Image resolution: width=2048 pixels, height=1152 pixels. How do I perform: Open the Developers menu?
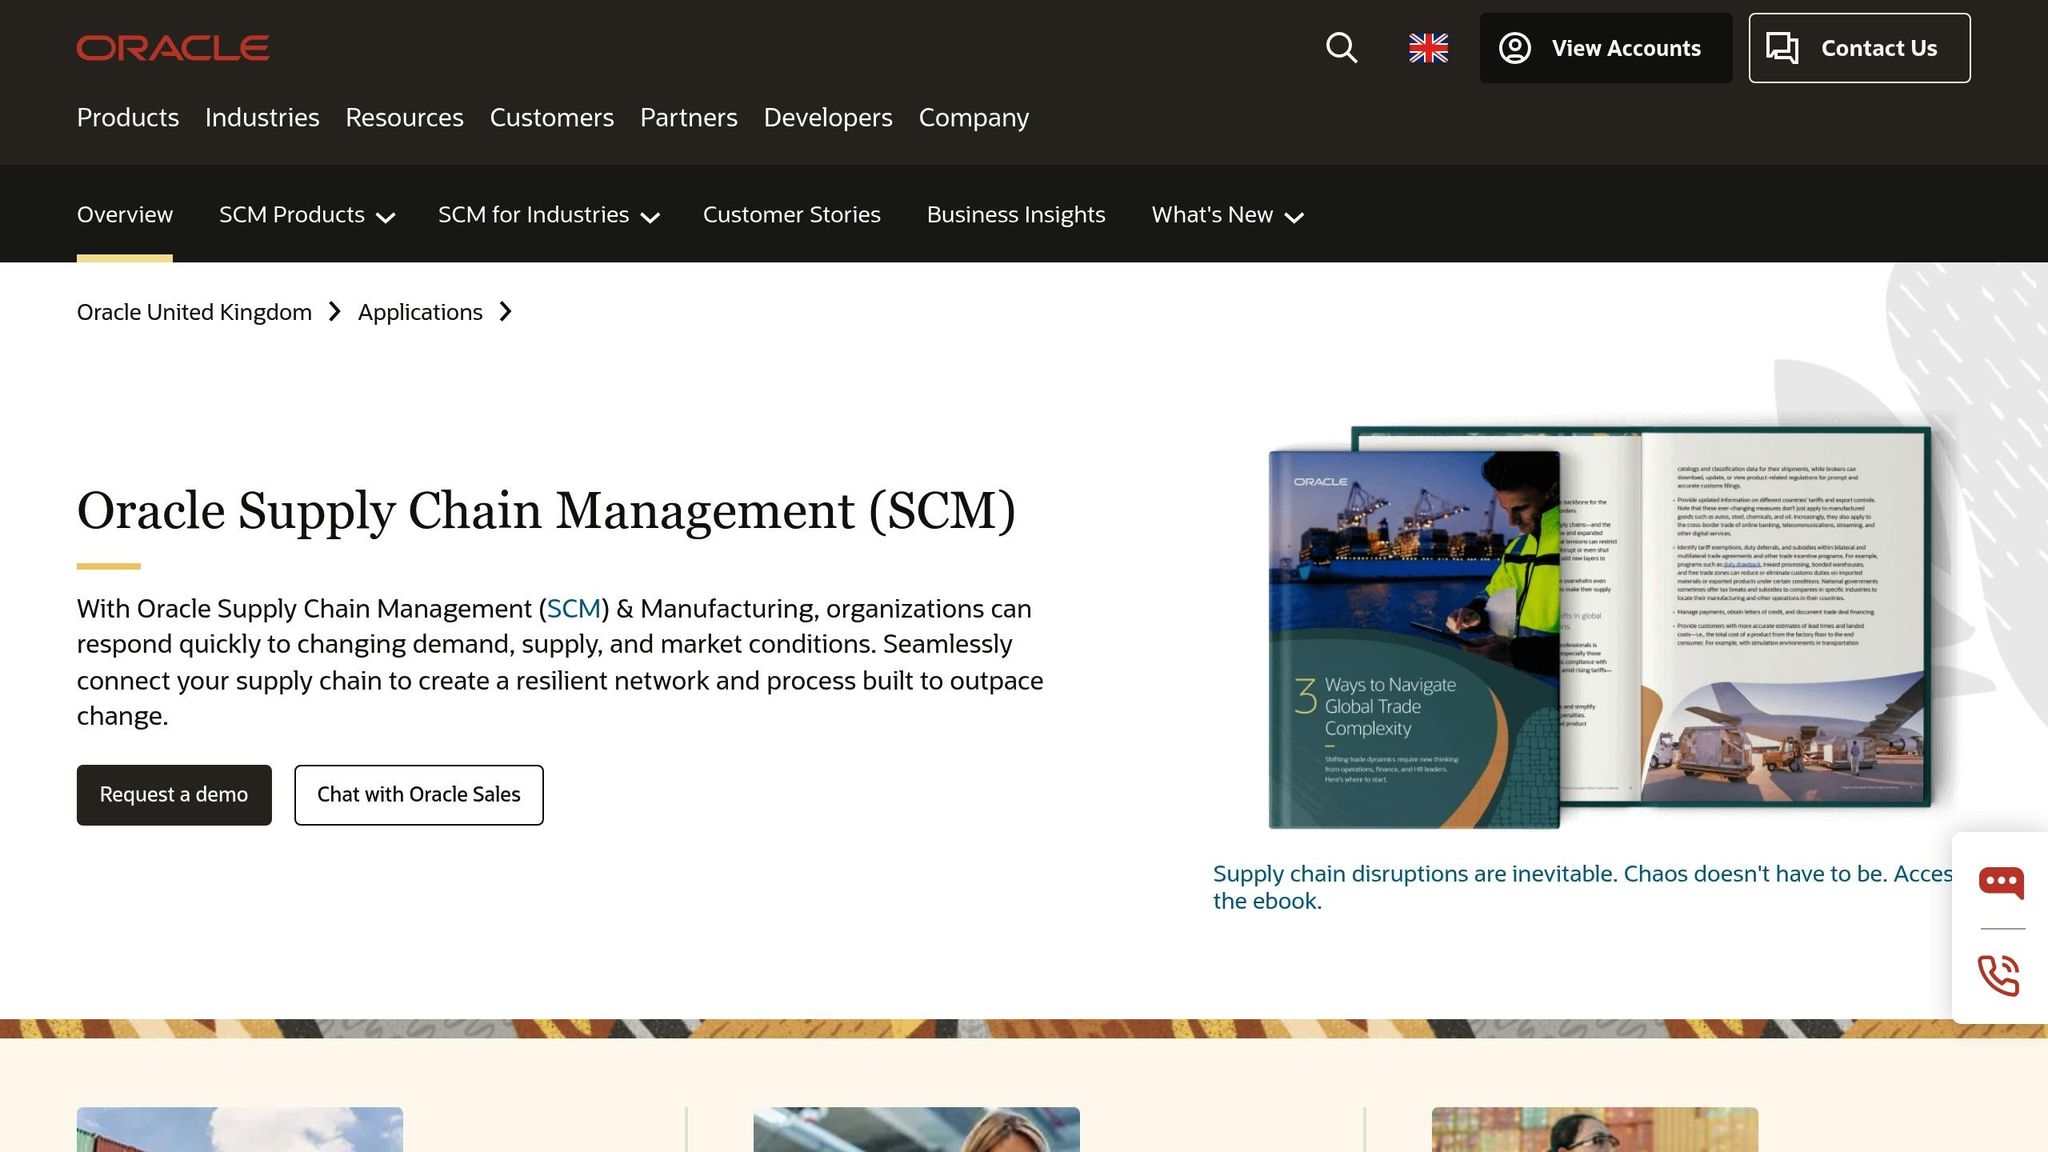(828, 117)
